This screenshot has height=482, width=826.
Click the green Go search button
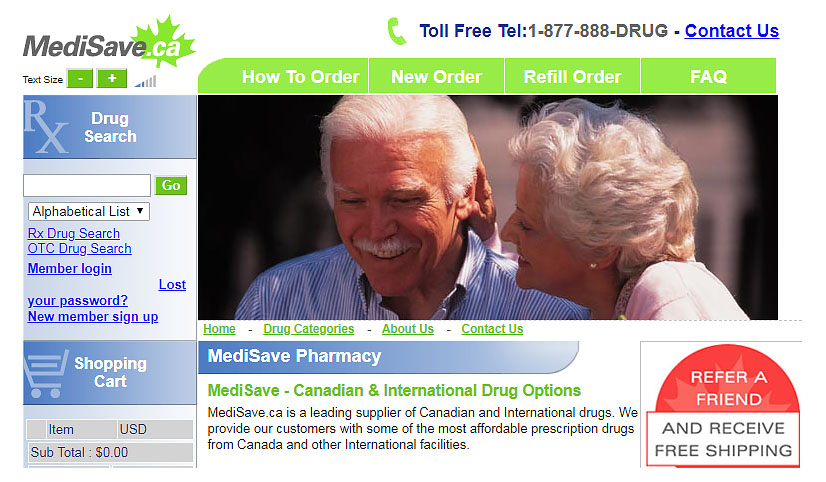[171, 185]
